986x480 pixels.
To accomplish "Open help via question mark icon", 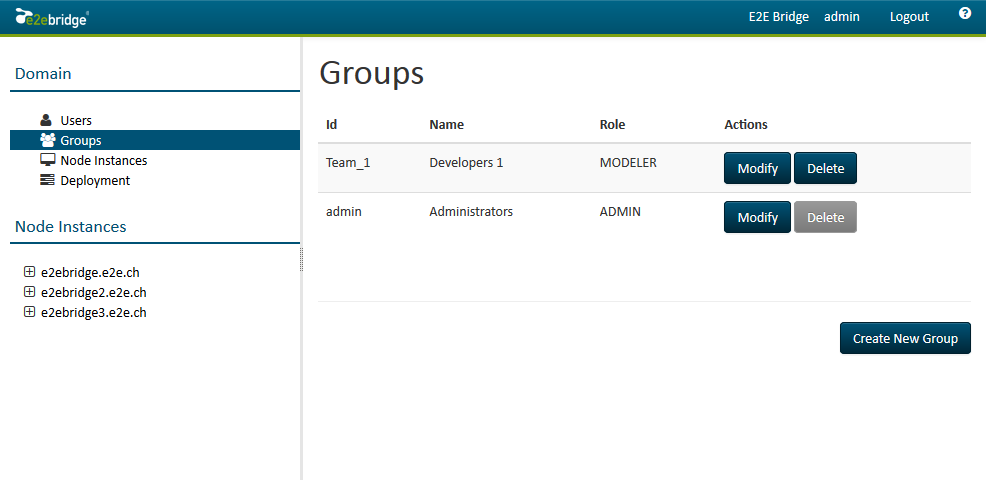I will point(965,14).
